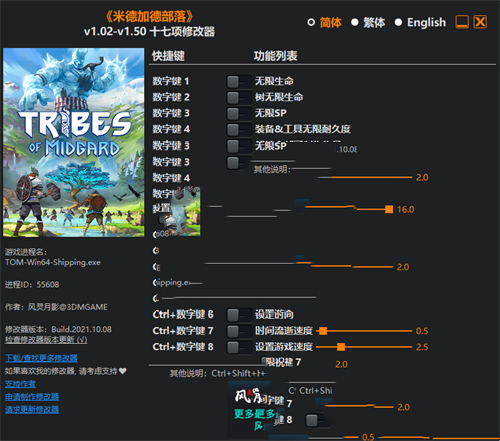
Task: Click the TOM-Win64-Shipping.exe process name
Action: click(x=53, y=262)
